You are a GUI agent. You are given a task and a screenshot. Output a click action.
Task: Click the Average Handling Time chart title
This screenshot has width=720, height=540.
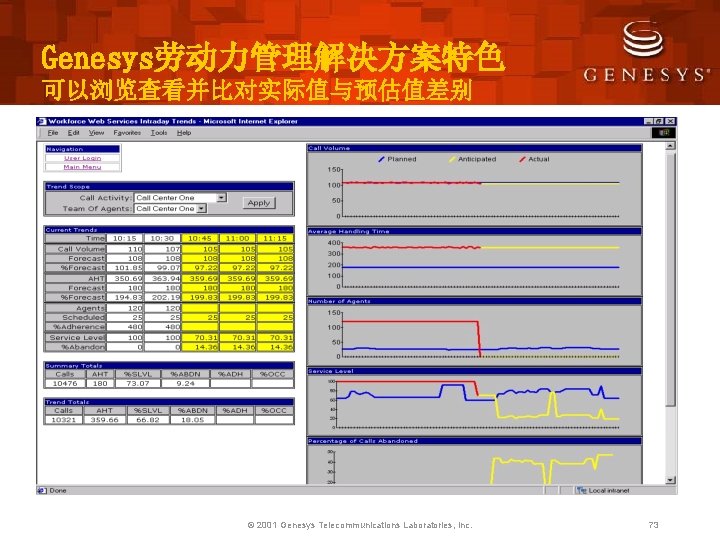point(349,231)
